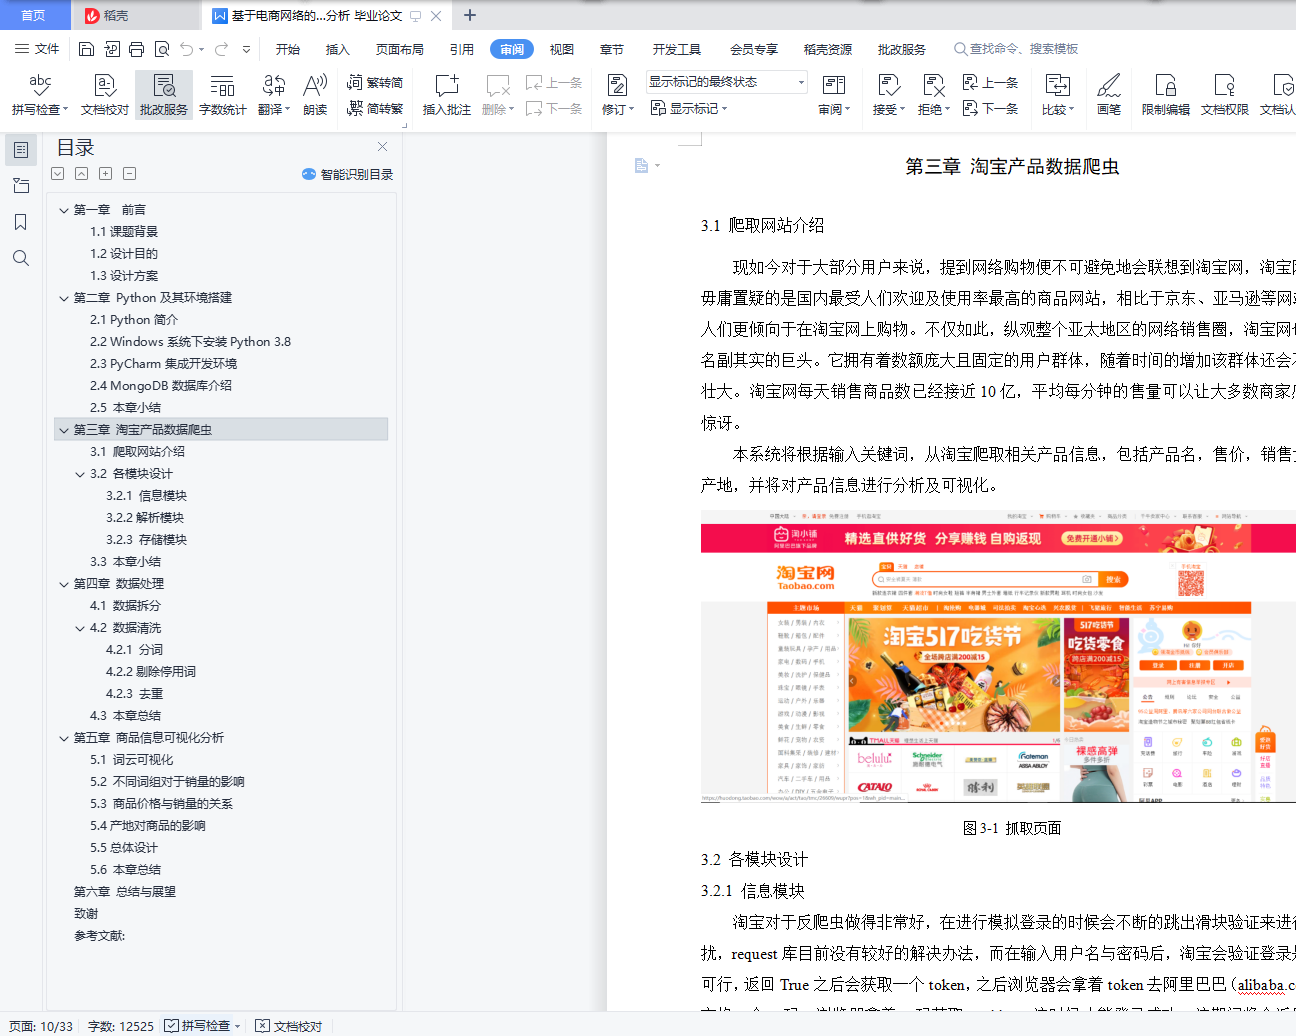Screen dimensions: 1296x1036
Task: Open a new tab with the plus button
Action: tap(470, 15)
